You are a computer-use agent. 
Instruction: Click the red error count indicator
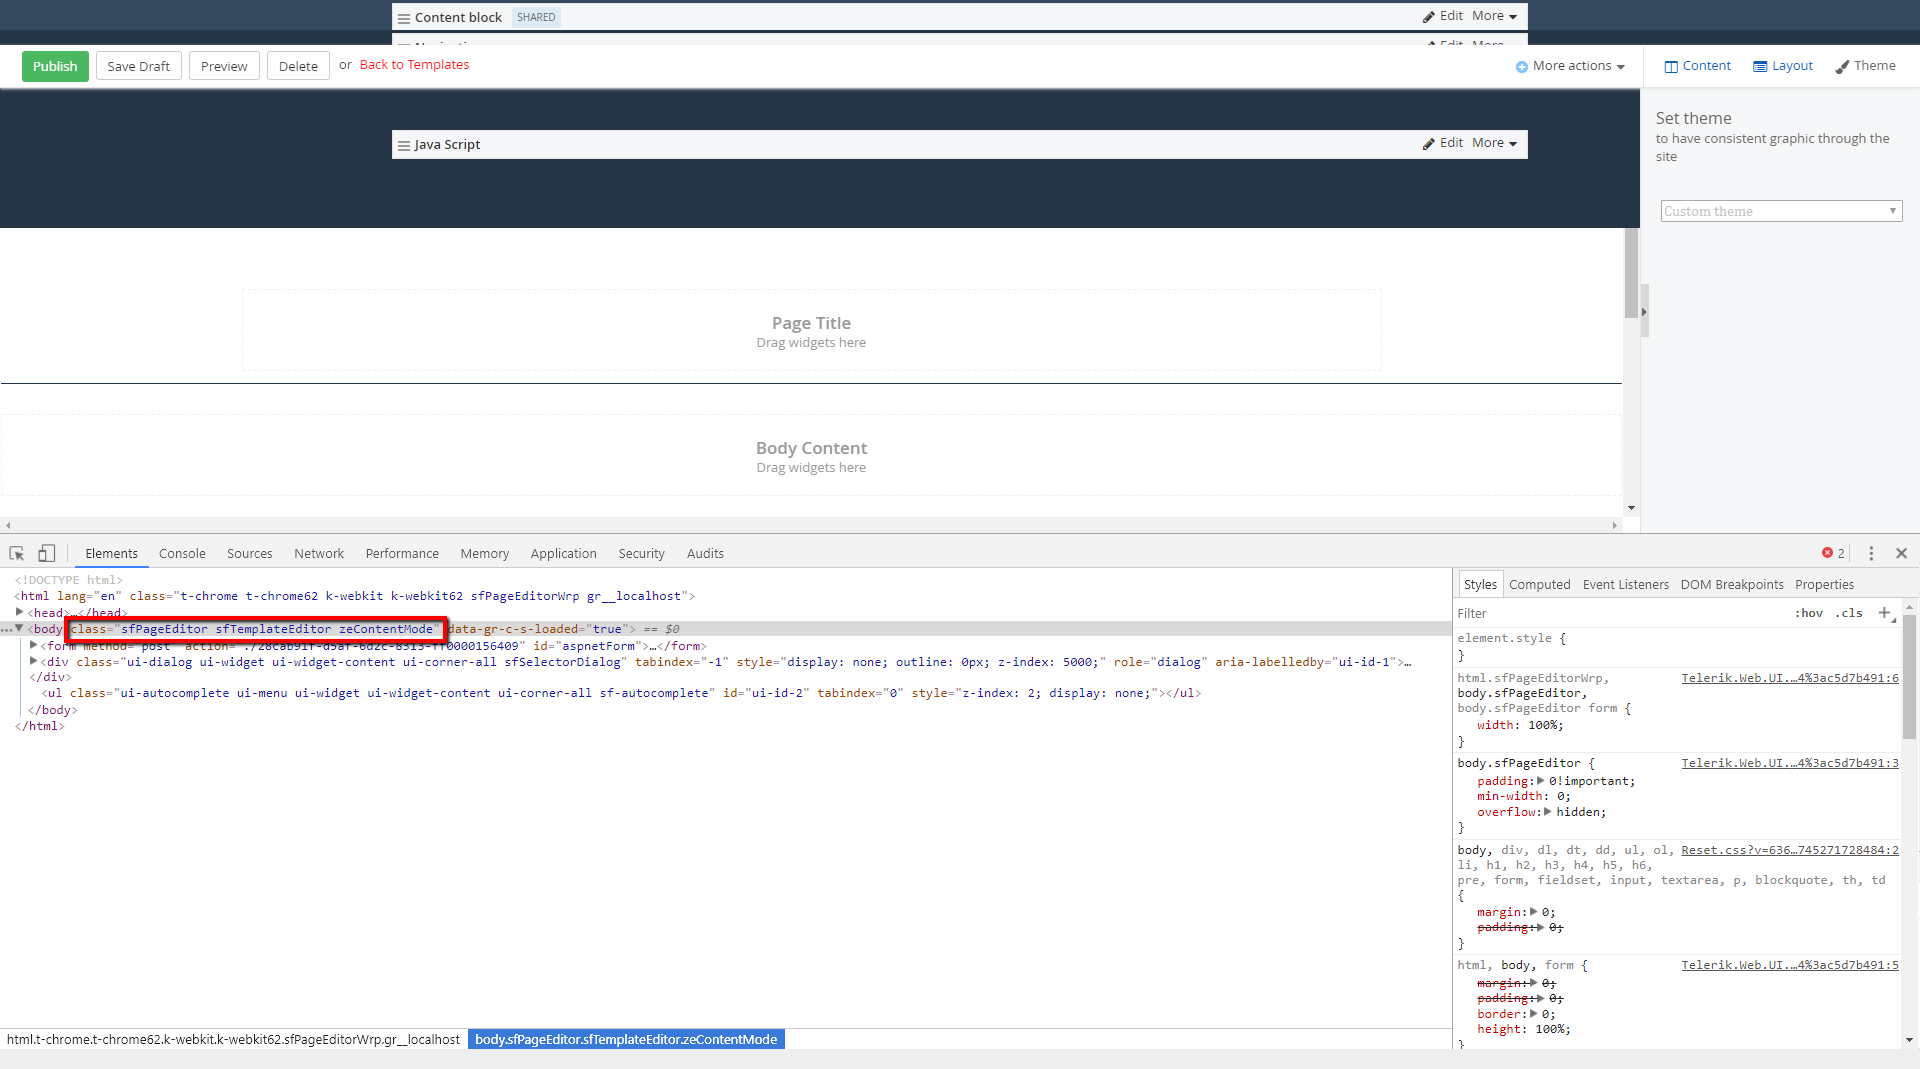click(1833, 553)
